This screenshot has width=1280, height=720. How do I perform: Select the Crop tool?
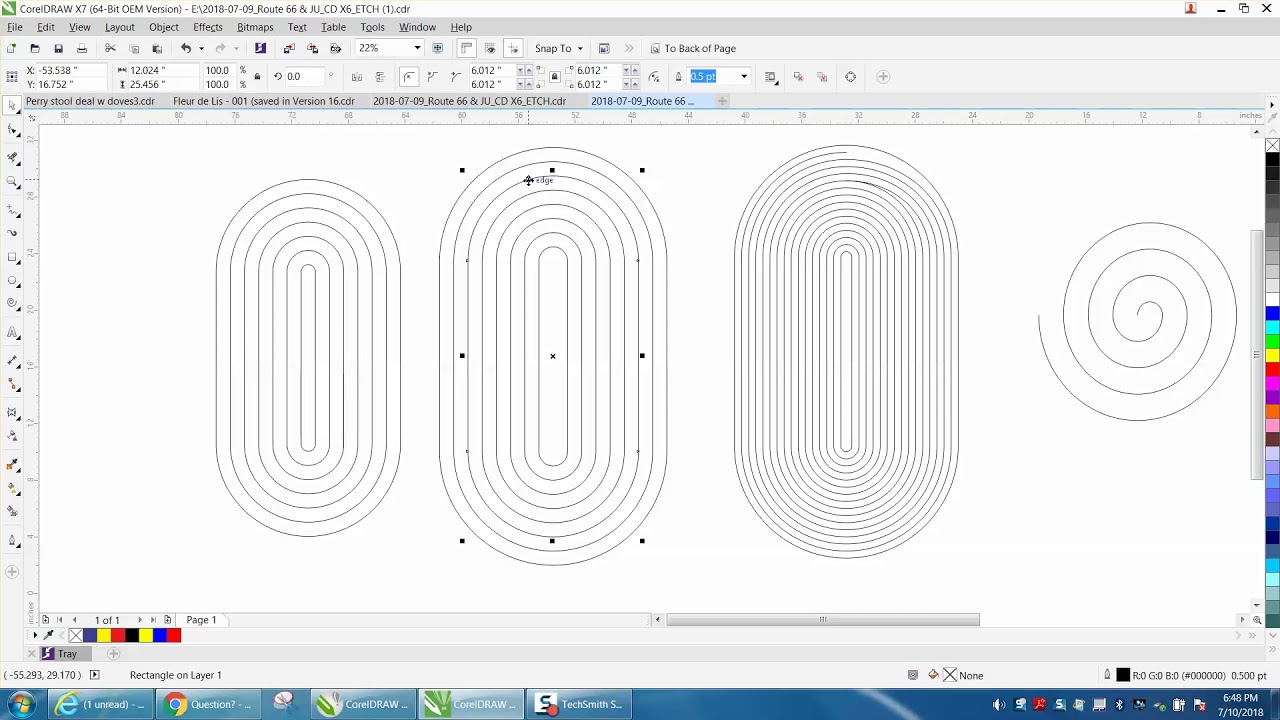pos(12,157)
